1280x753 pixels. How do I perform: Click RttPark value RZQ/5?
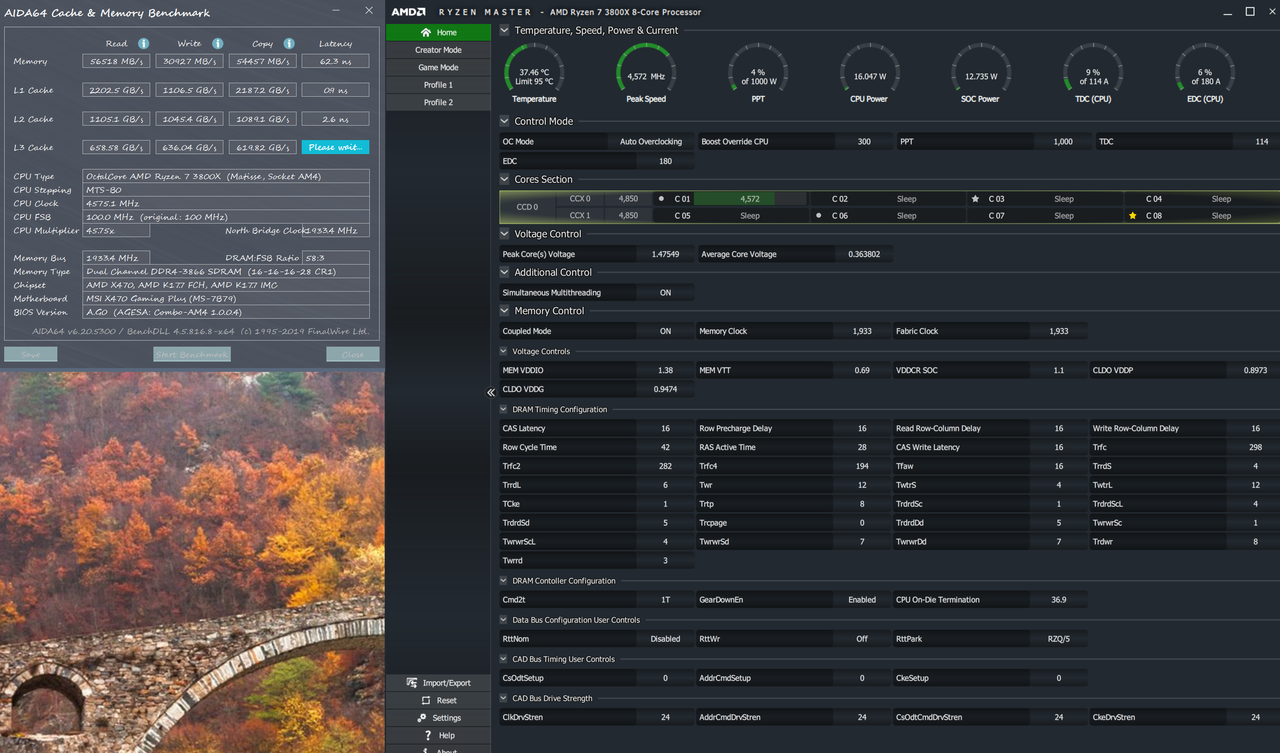pos(1058,639)
